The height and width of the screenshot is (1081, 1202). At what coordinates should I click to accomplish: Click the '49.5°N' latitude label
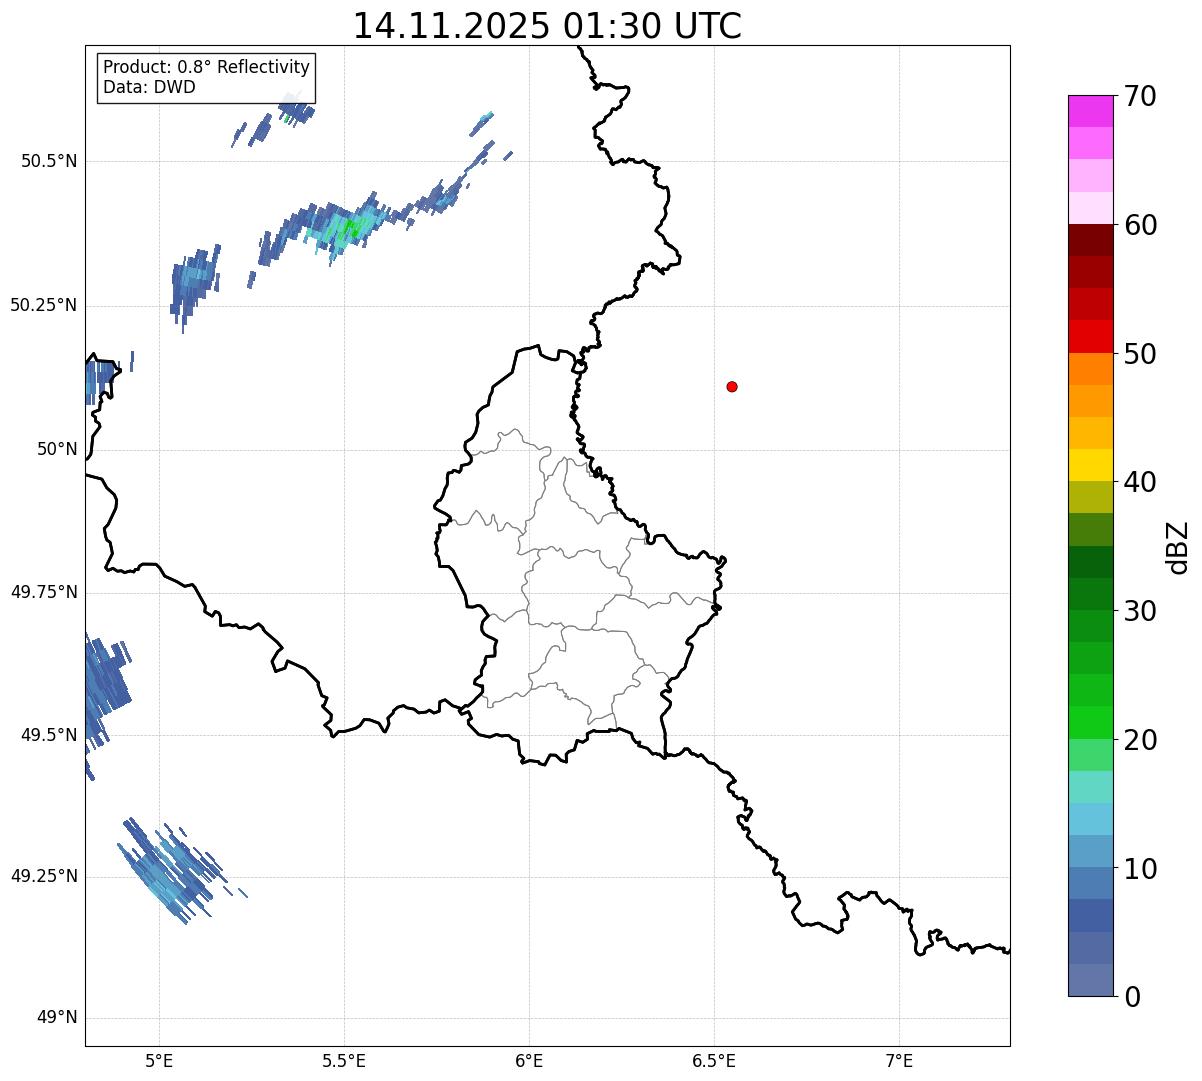click(x=49, y=735)
